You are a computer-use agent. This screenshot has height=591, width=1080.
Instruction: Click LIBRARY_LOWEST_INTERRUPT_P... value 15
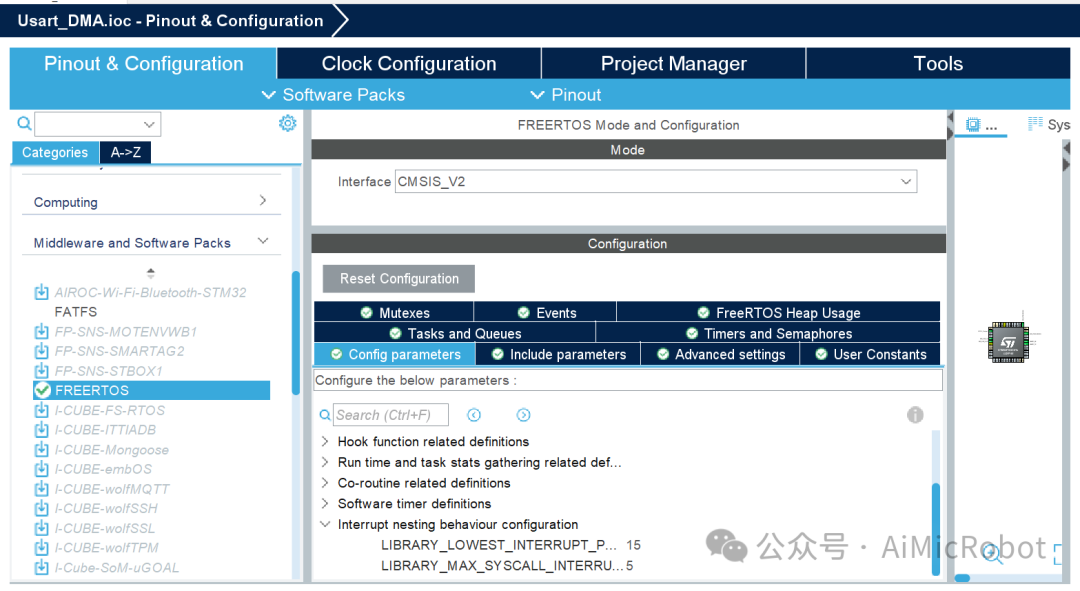coord(634,545)
